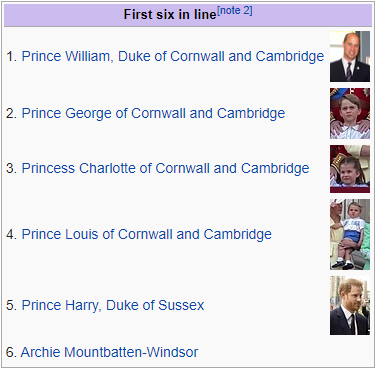Image resolution: width=381 pixels, height=369 pixels.
Task: Open the Prince Louis photo thumbnail
Action: point(350,234)
